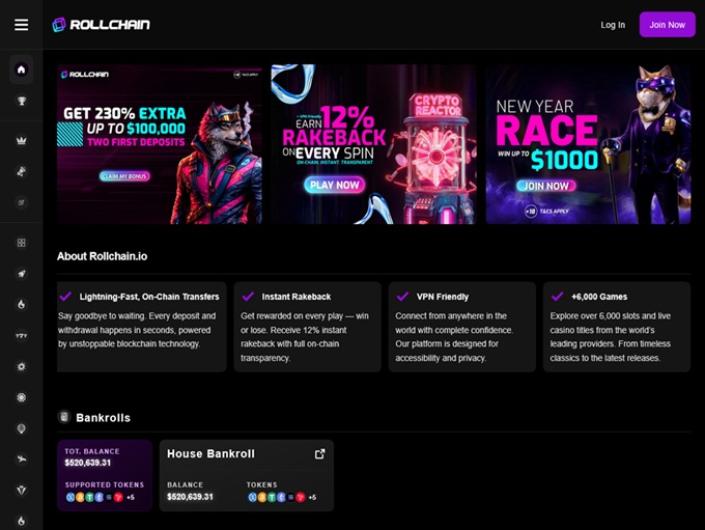The image size is (705, 530).
Task: Click the Log In link
Action: tap(613, 25)
